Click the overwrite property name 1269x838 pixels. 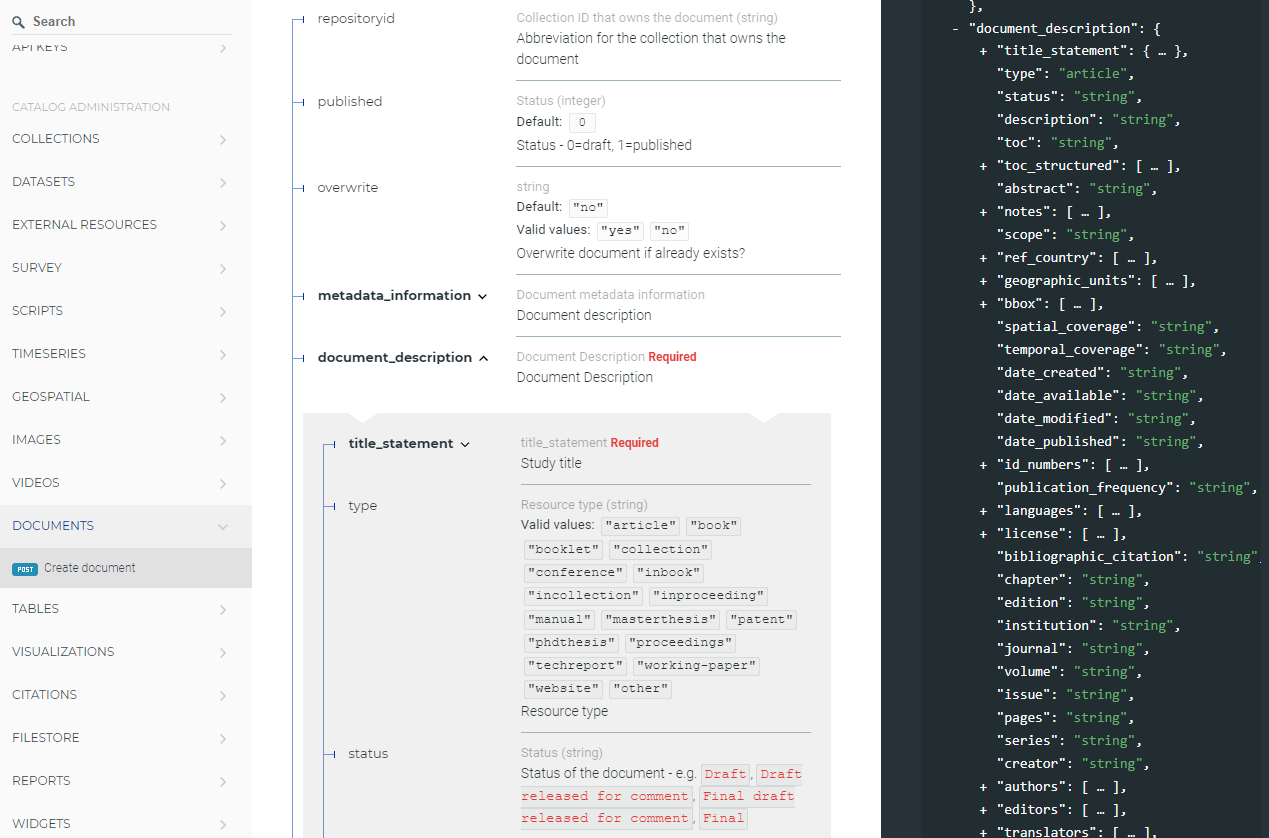(x=348, y=188)
